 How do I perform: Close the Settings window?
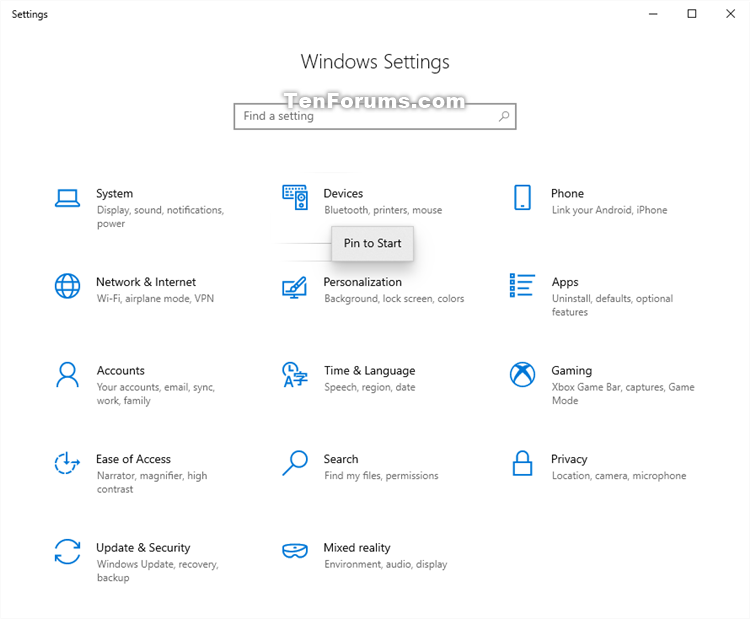click(730, 14)
